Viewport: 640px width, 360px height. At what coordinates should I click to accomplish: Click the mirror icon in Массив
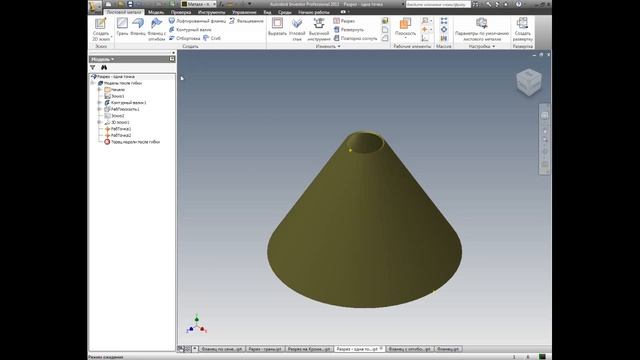point(444,38)
